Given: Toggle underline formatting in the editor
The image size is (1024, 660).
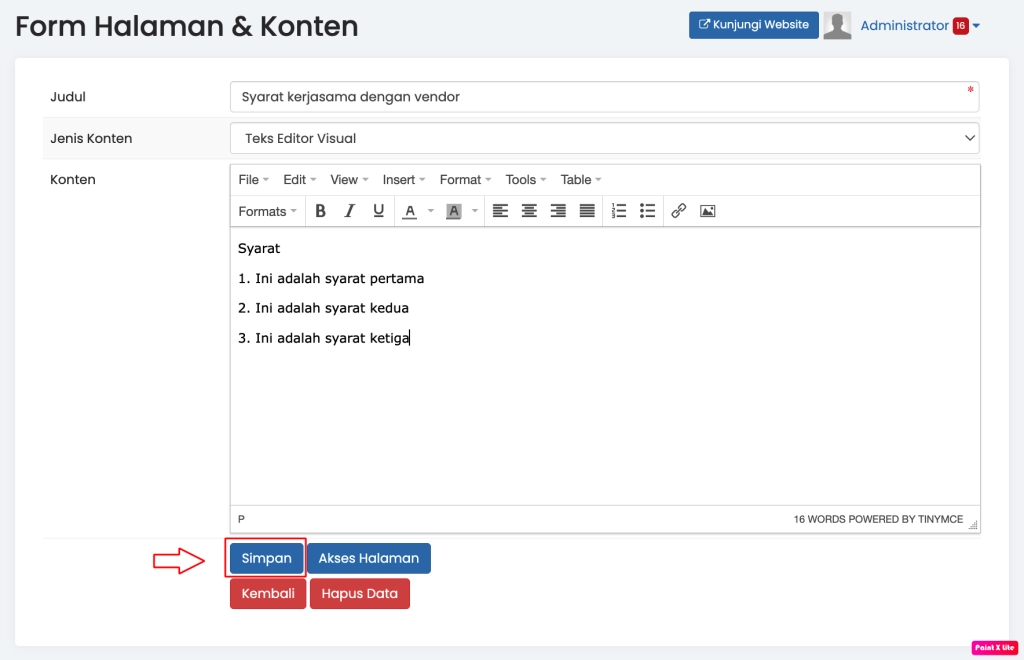Looking at the screenshot, I should (x=378, y=211).
